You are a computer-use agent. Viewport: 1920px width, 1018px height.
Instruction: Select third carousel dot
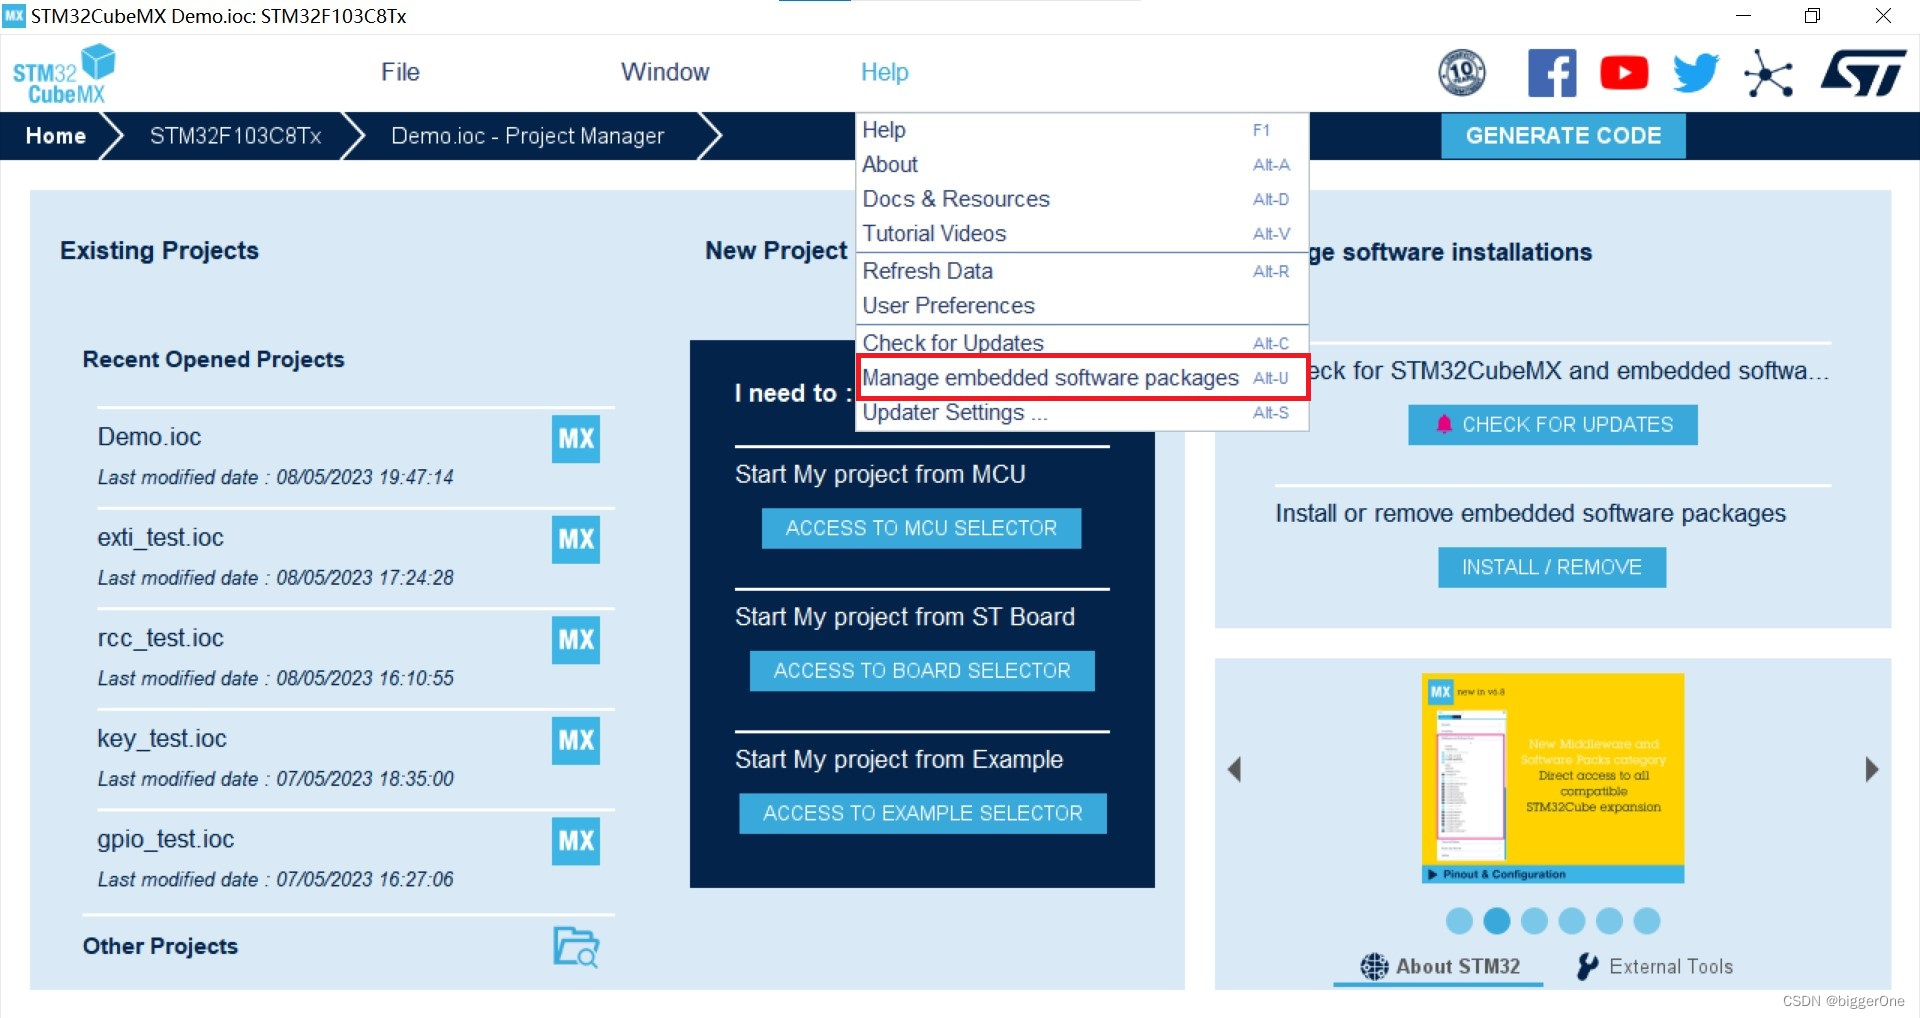pos(1534,921)
